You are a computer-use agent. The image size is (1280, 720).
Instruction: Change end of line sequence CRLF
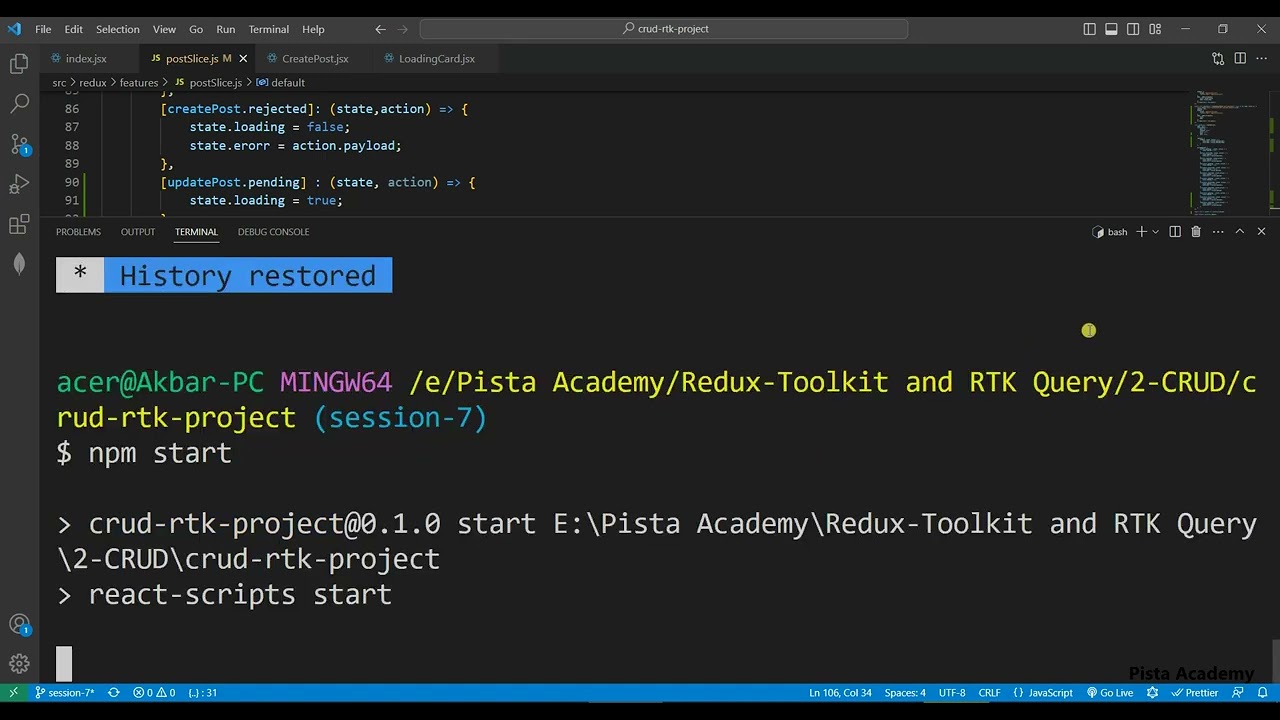989,693
